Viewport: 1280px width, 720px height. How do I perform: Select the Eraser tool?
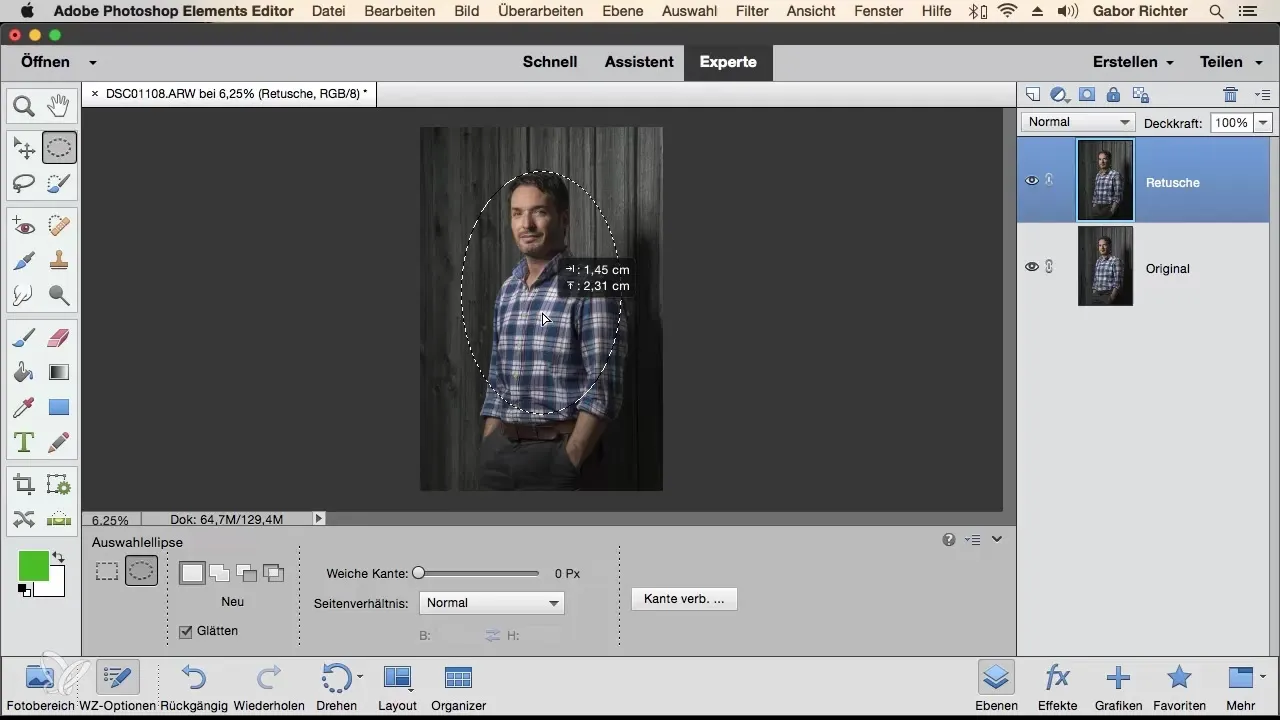click(59, 339)
